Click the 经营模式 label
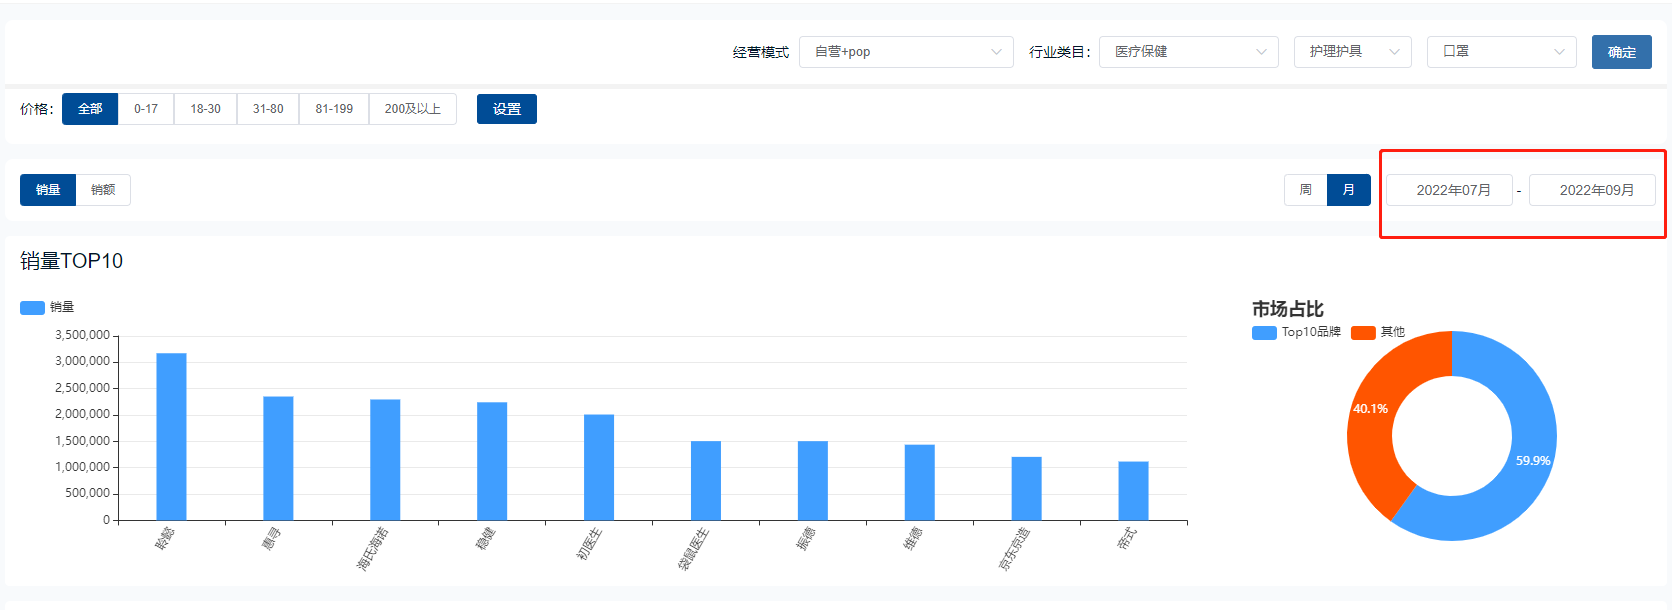Viewport: 1672px width, 610px height. click(x=760, y=52)
